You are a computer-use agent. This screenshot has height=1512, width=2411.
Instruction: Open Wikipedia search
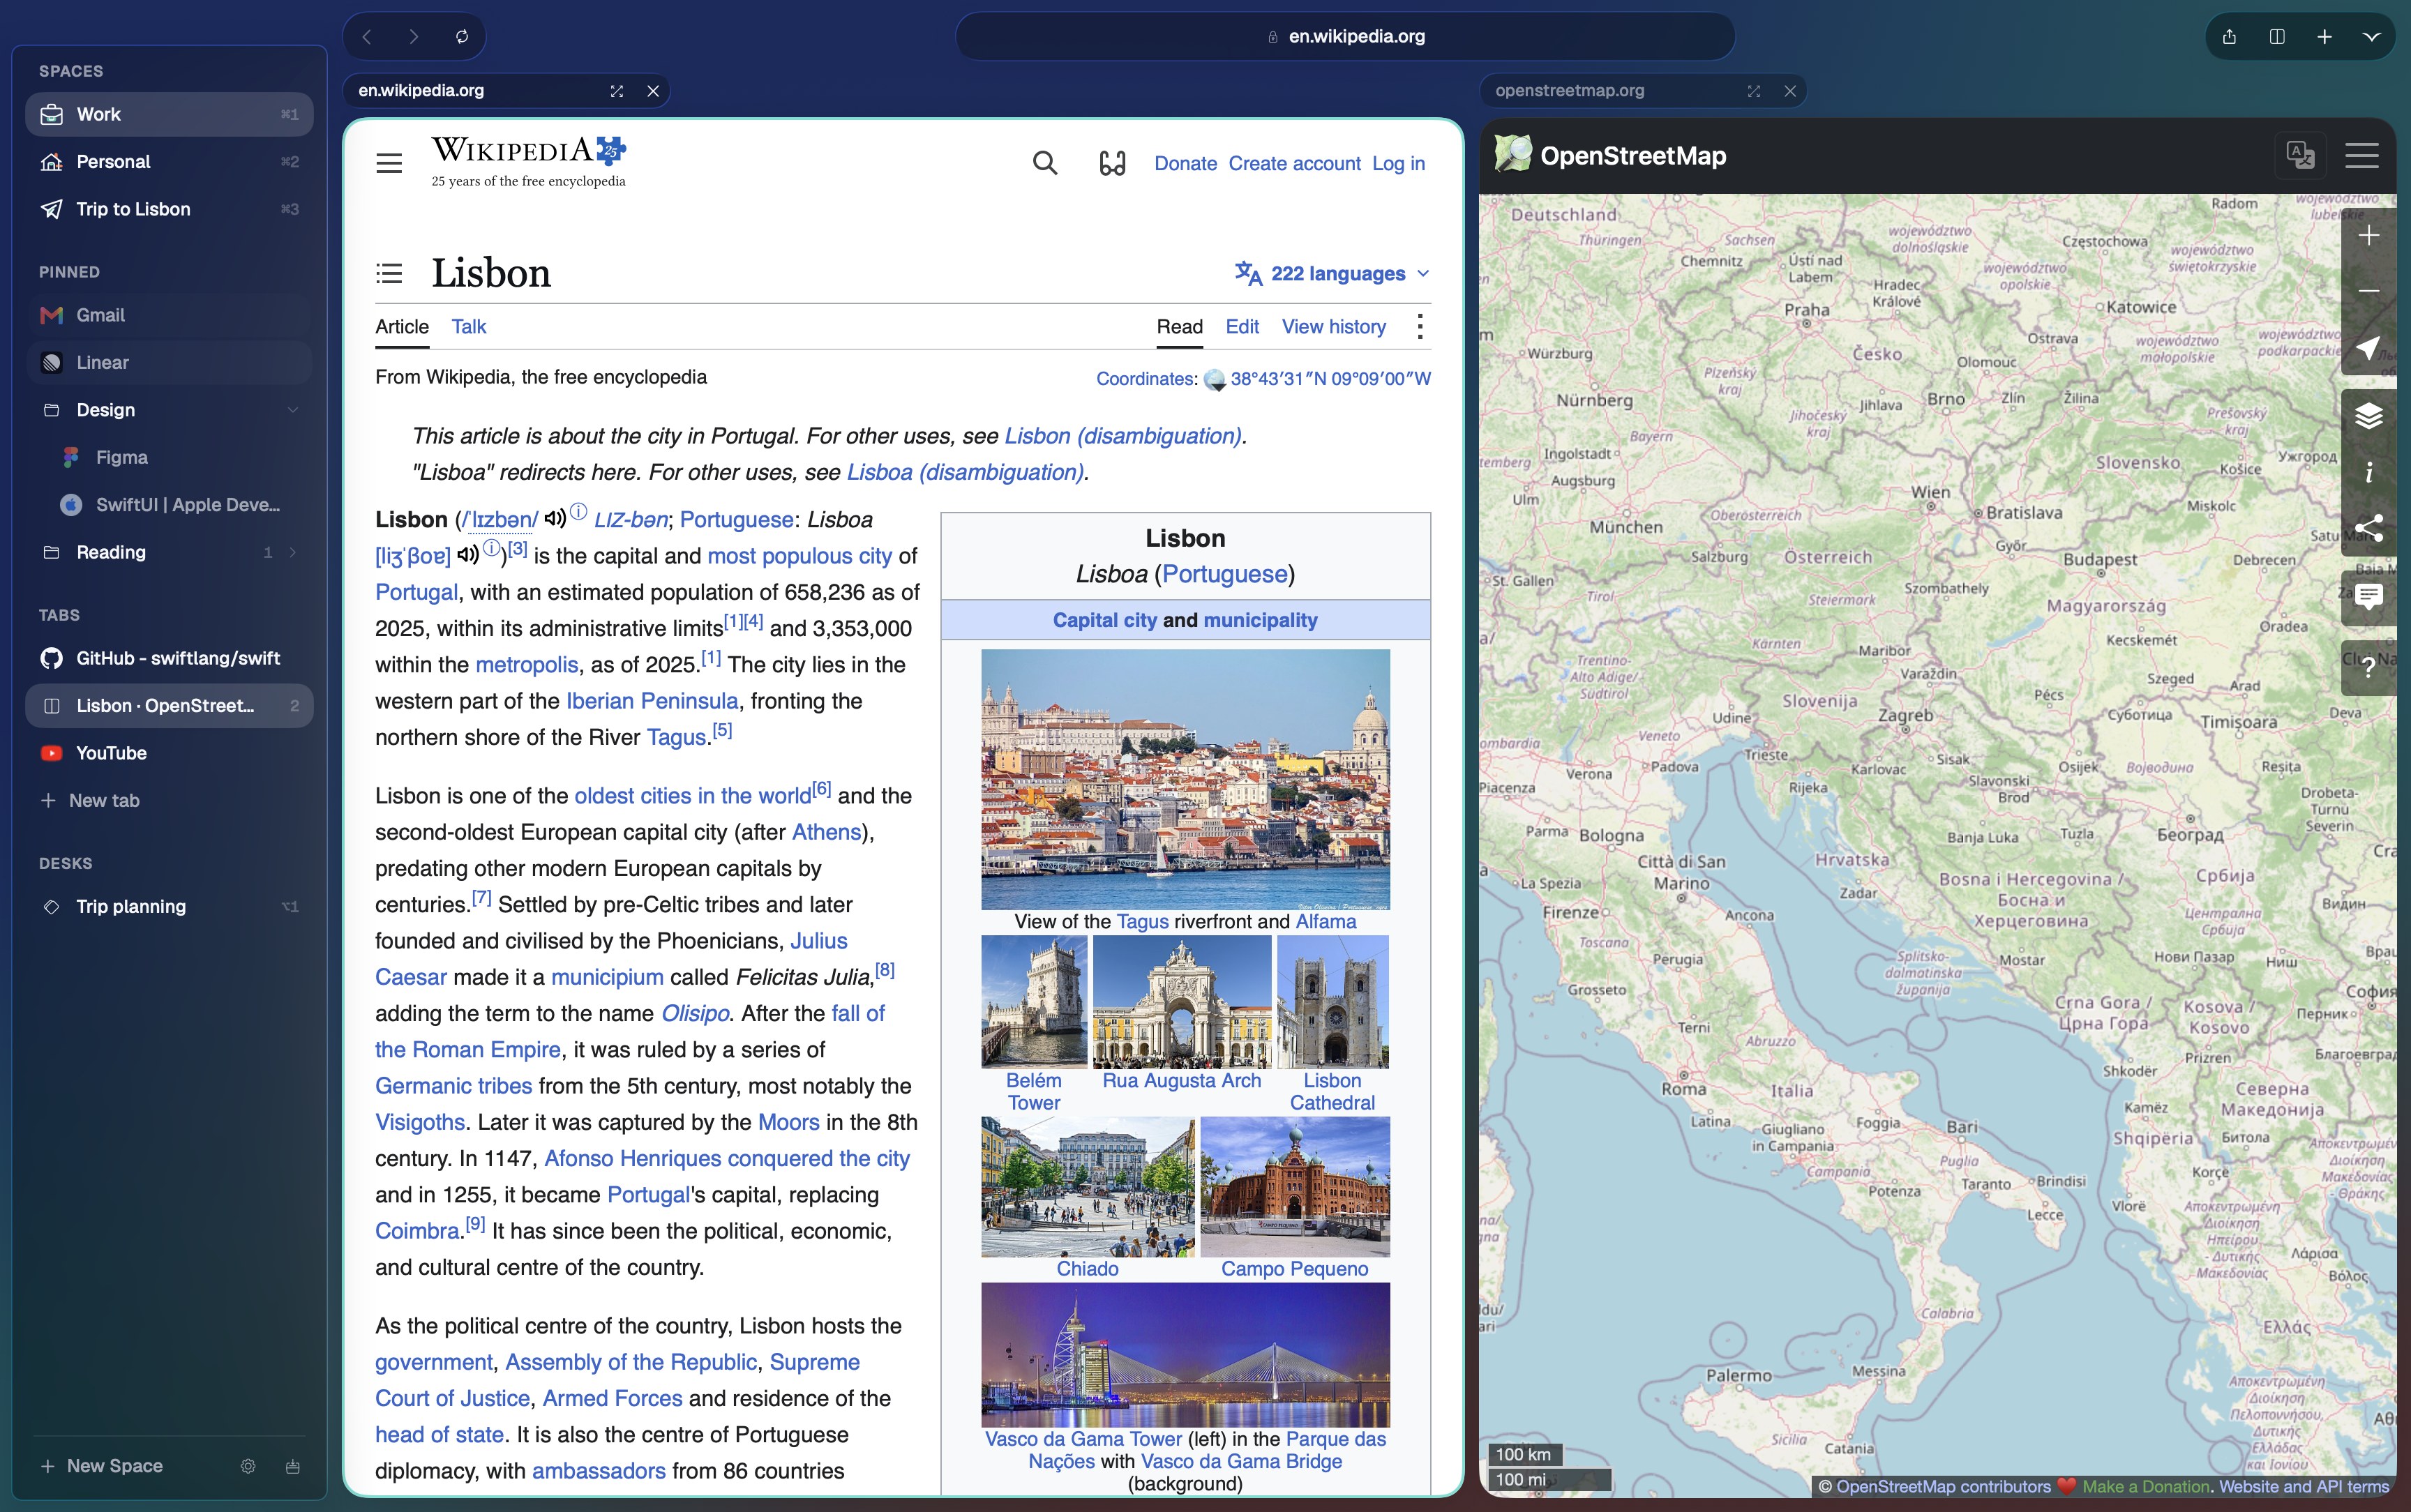(1045, 163)
